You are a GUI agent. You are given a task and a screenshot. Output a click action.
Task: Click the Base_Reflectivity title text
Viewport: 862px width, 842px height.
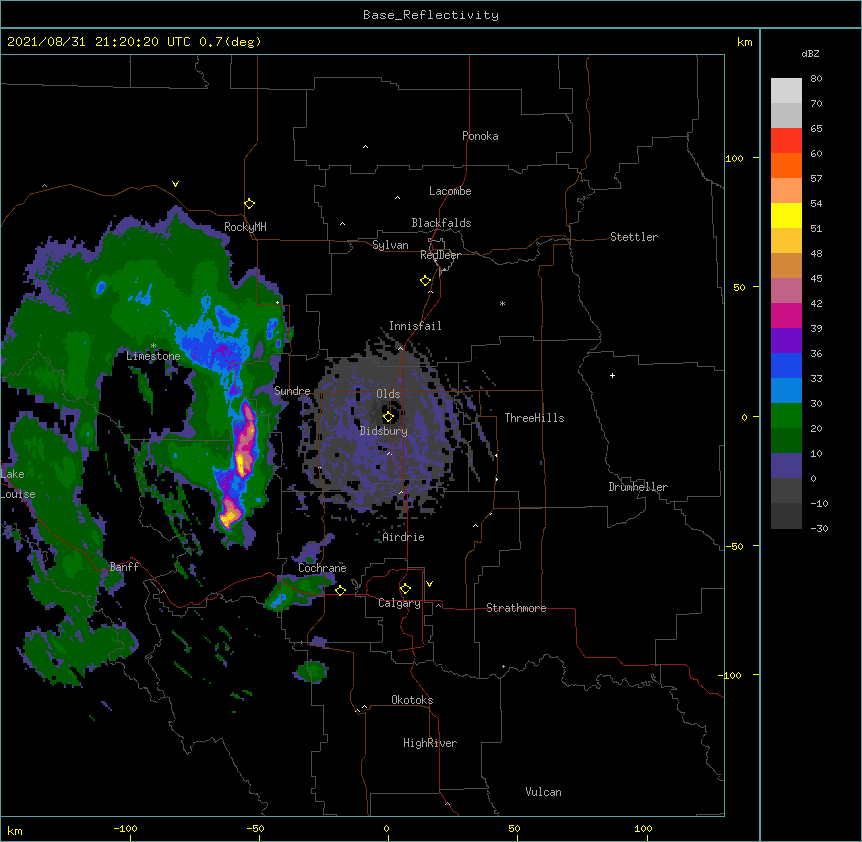pos(431,15)
